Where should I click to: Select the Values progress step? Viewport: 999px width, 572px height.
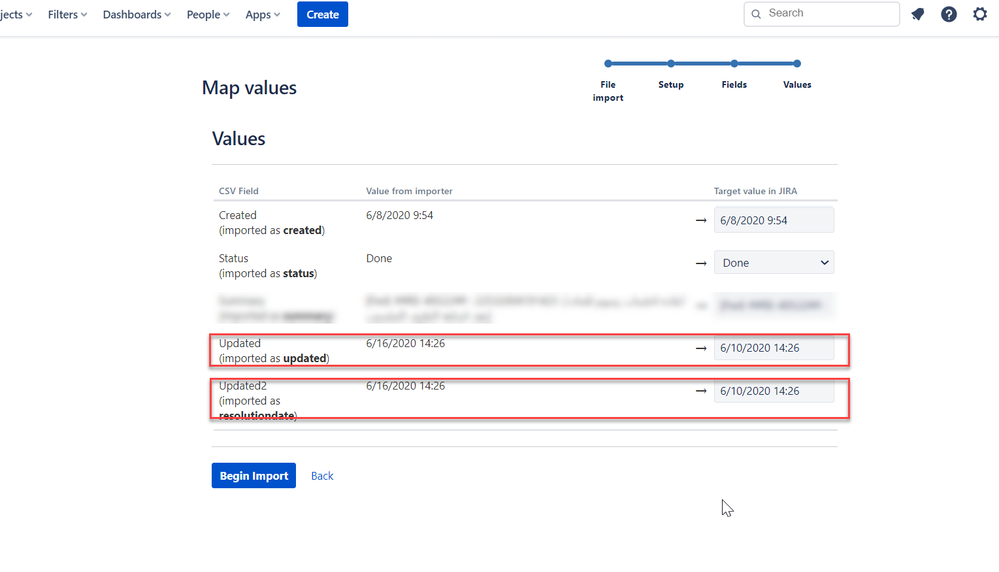tap(797, 75)
